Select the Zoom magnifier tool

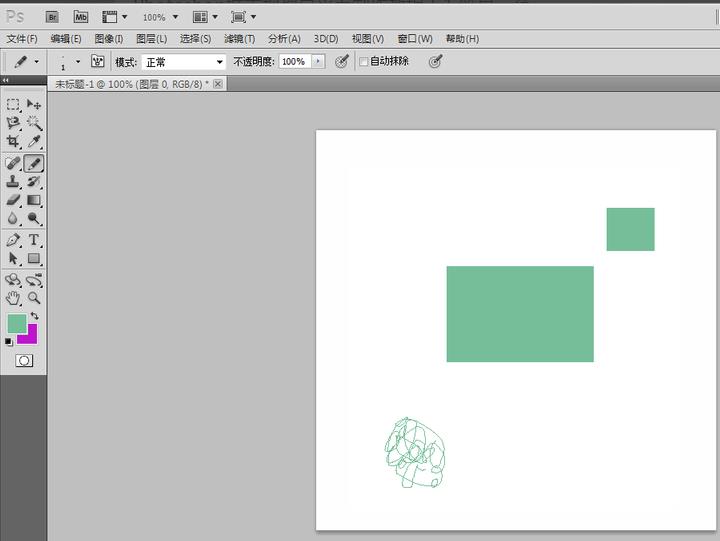pos(34,298)
